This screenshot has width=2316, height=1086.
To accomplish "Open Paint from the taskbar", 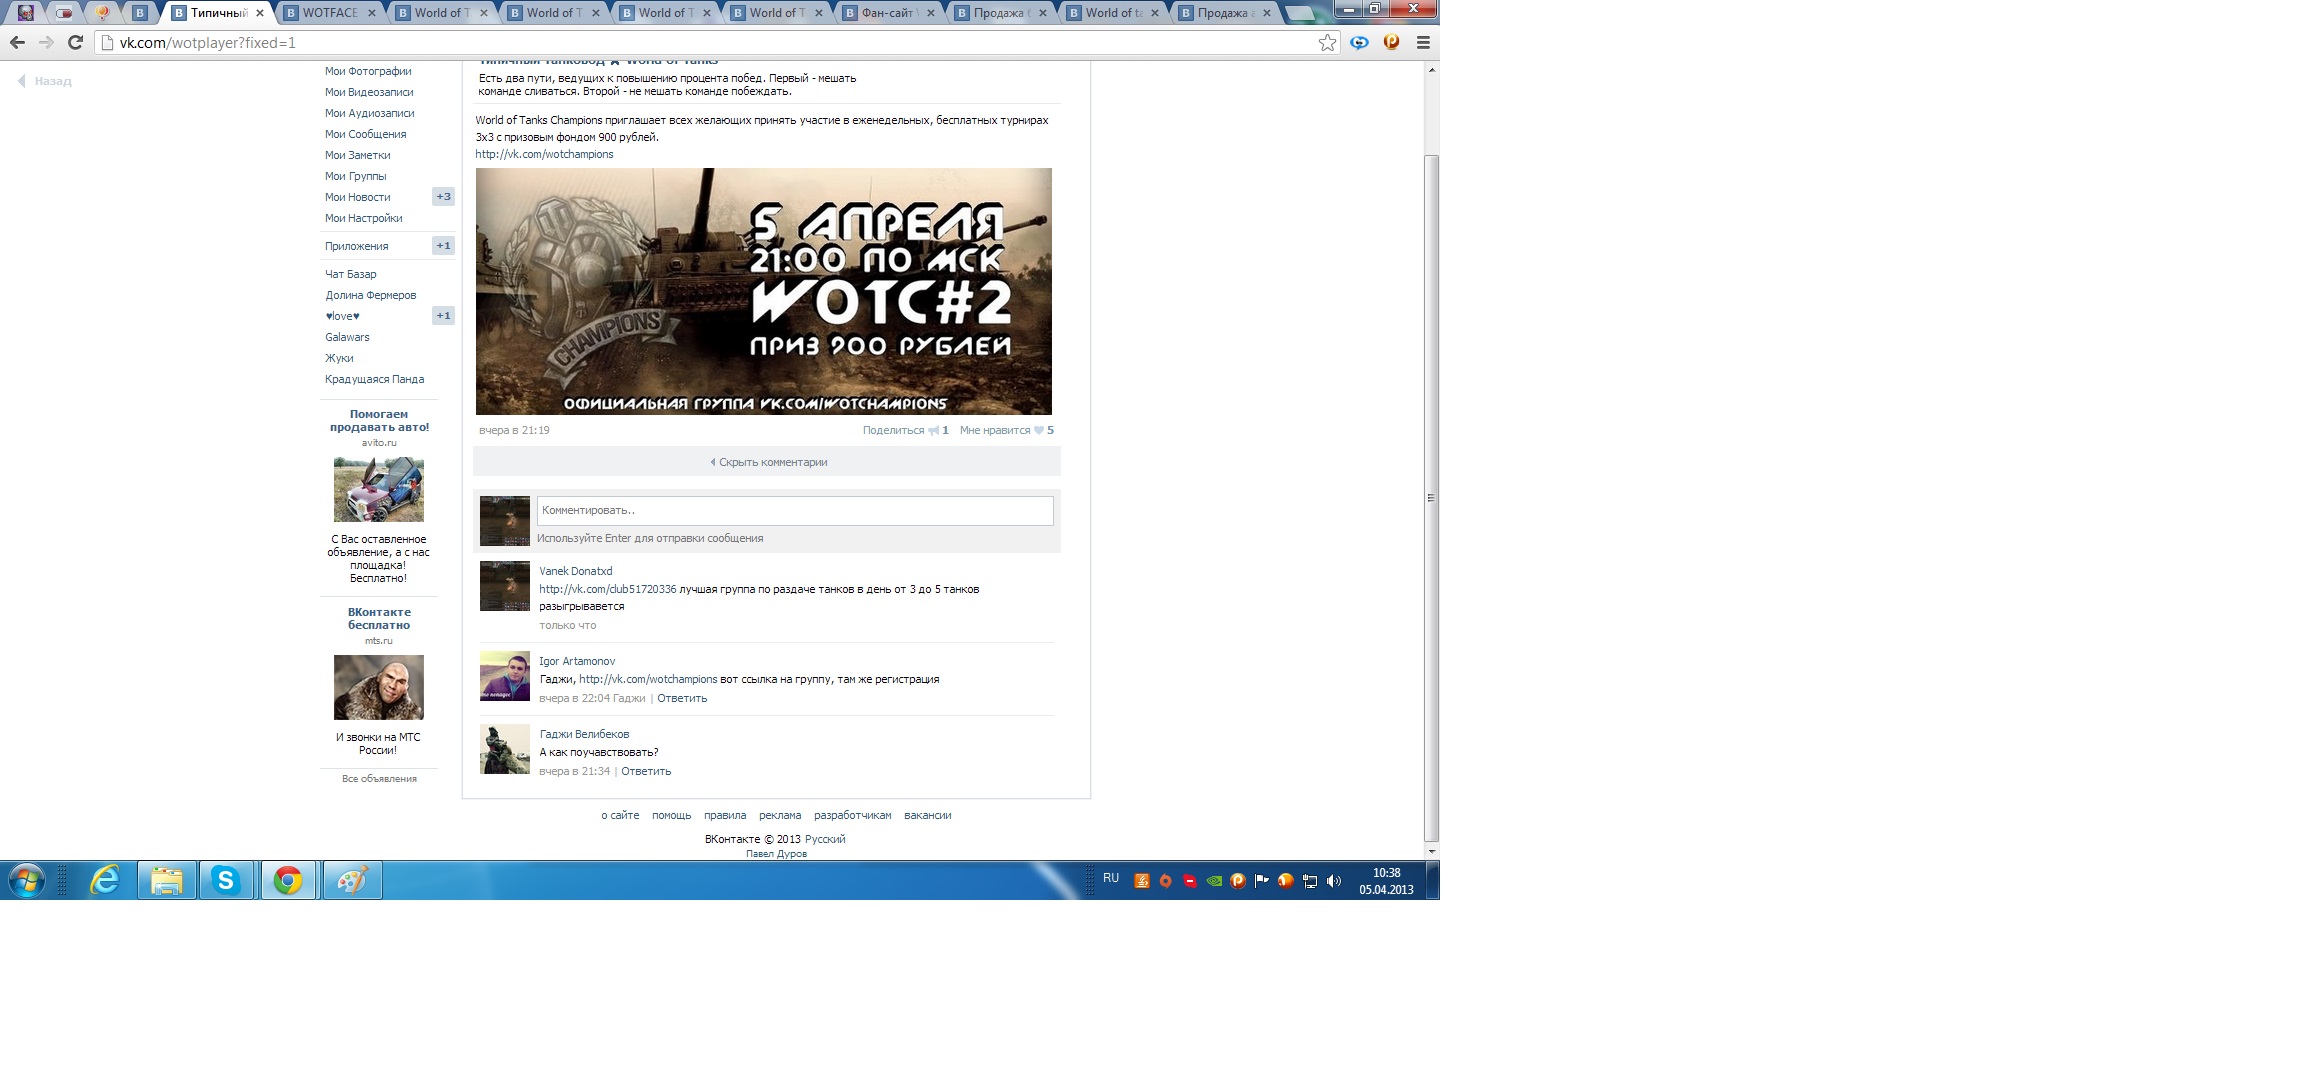I will coord(352,880).
